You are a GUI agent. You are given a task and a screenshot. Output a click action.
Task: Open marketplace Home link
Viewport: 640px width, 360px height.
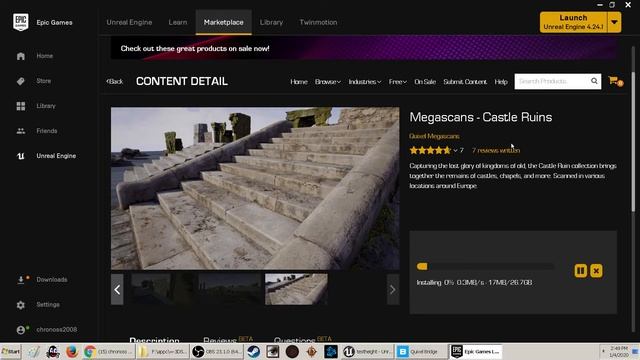pos(299,82)
